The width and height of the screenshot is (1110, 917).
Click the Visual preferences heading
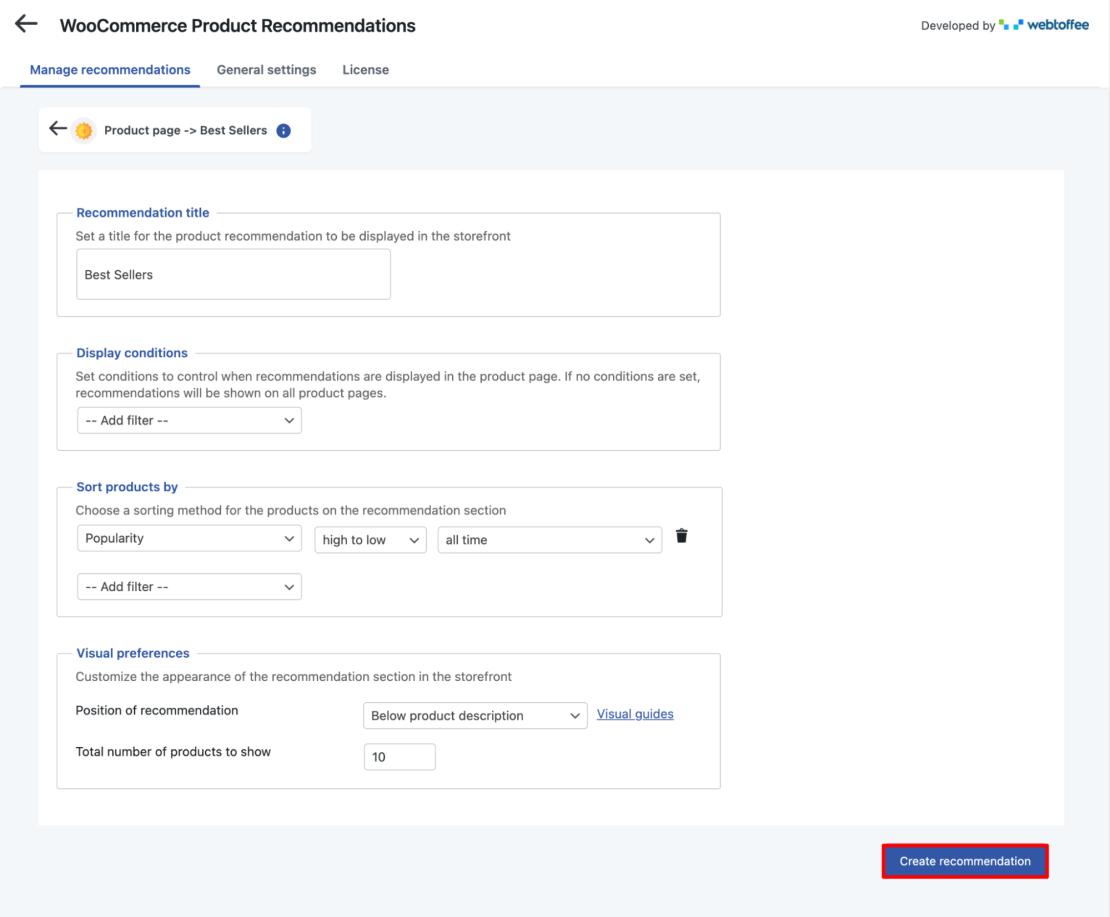133,653
